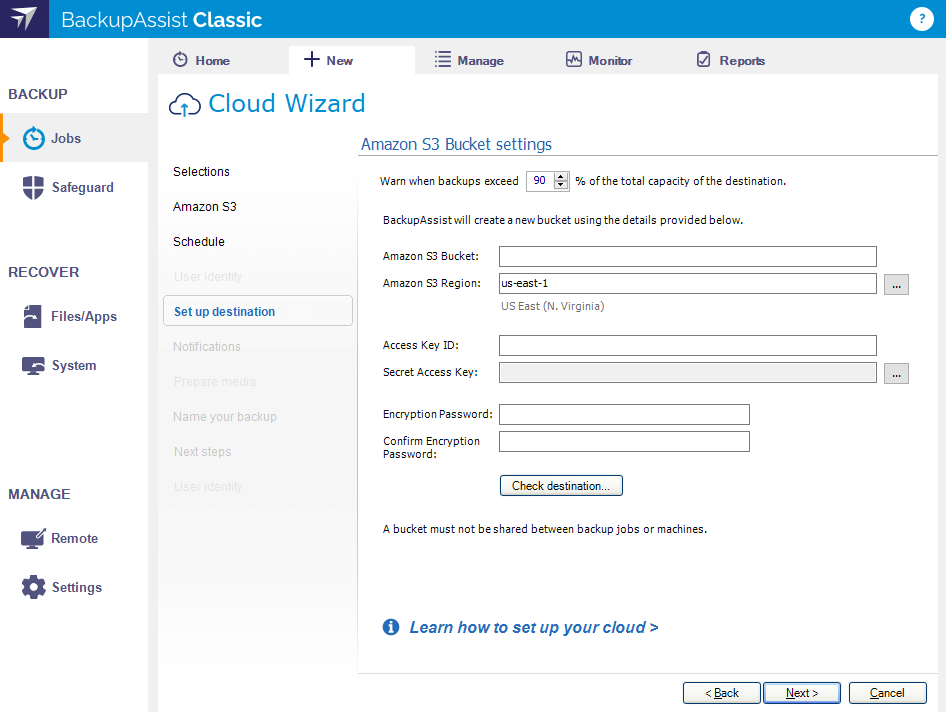Click the Next button
This screenshot has height=712, width=946.
pos(801,693)
